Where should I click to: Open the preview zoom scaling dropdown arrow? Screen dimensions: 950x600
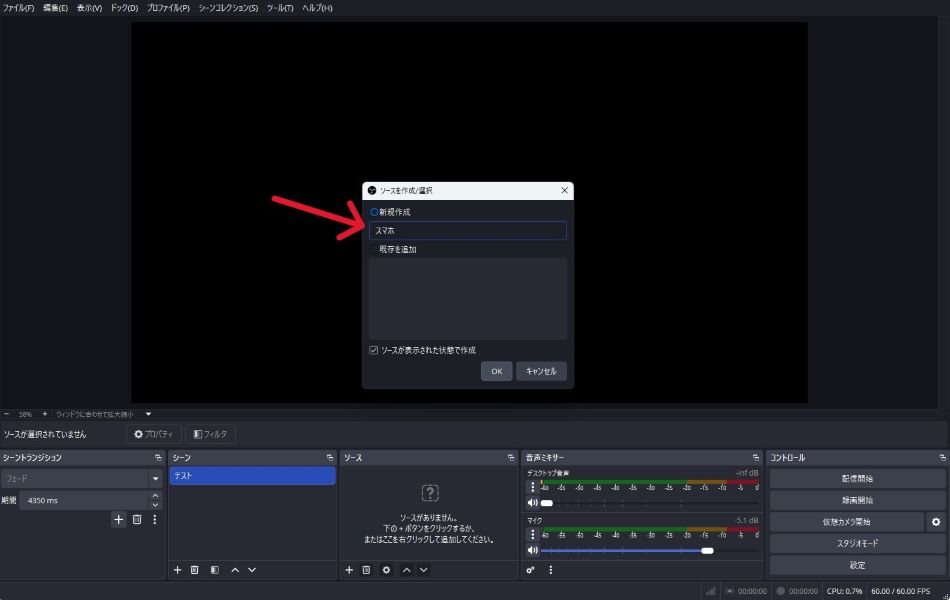[148, 414]
